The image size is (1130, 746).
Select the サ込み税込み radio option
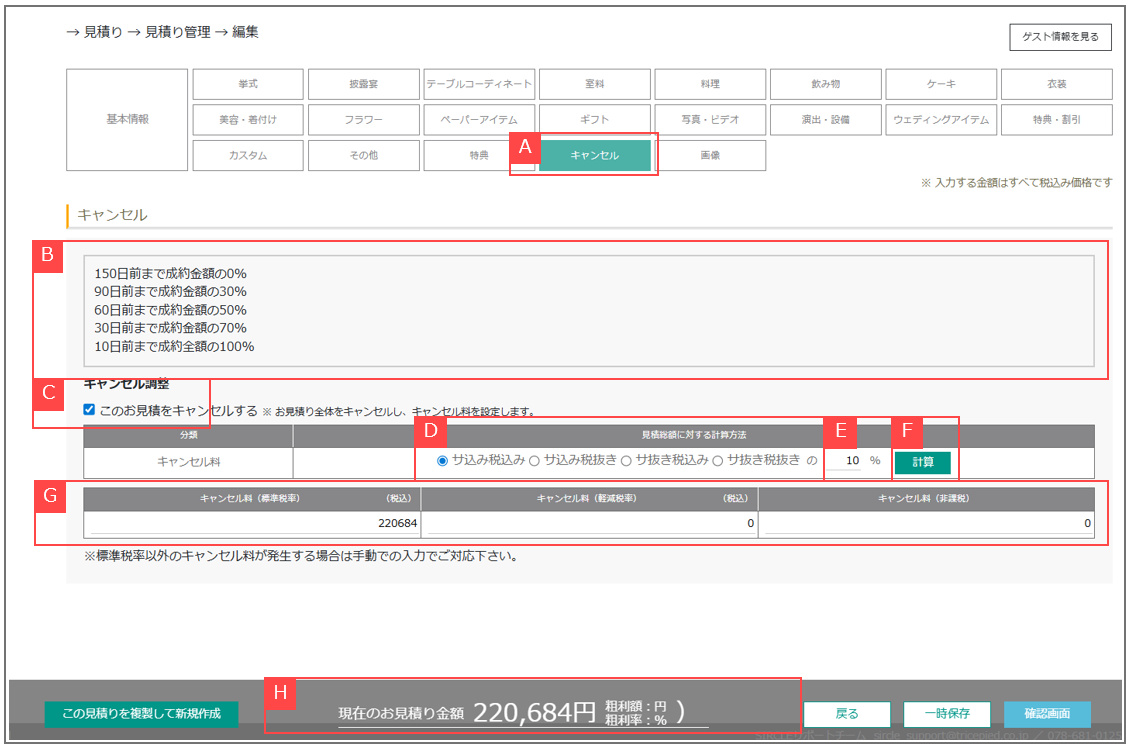(443, 460)
